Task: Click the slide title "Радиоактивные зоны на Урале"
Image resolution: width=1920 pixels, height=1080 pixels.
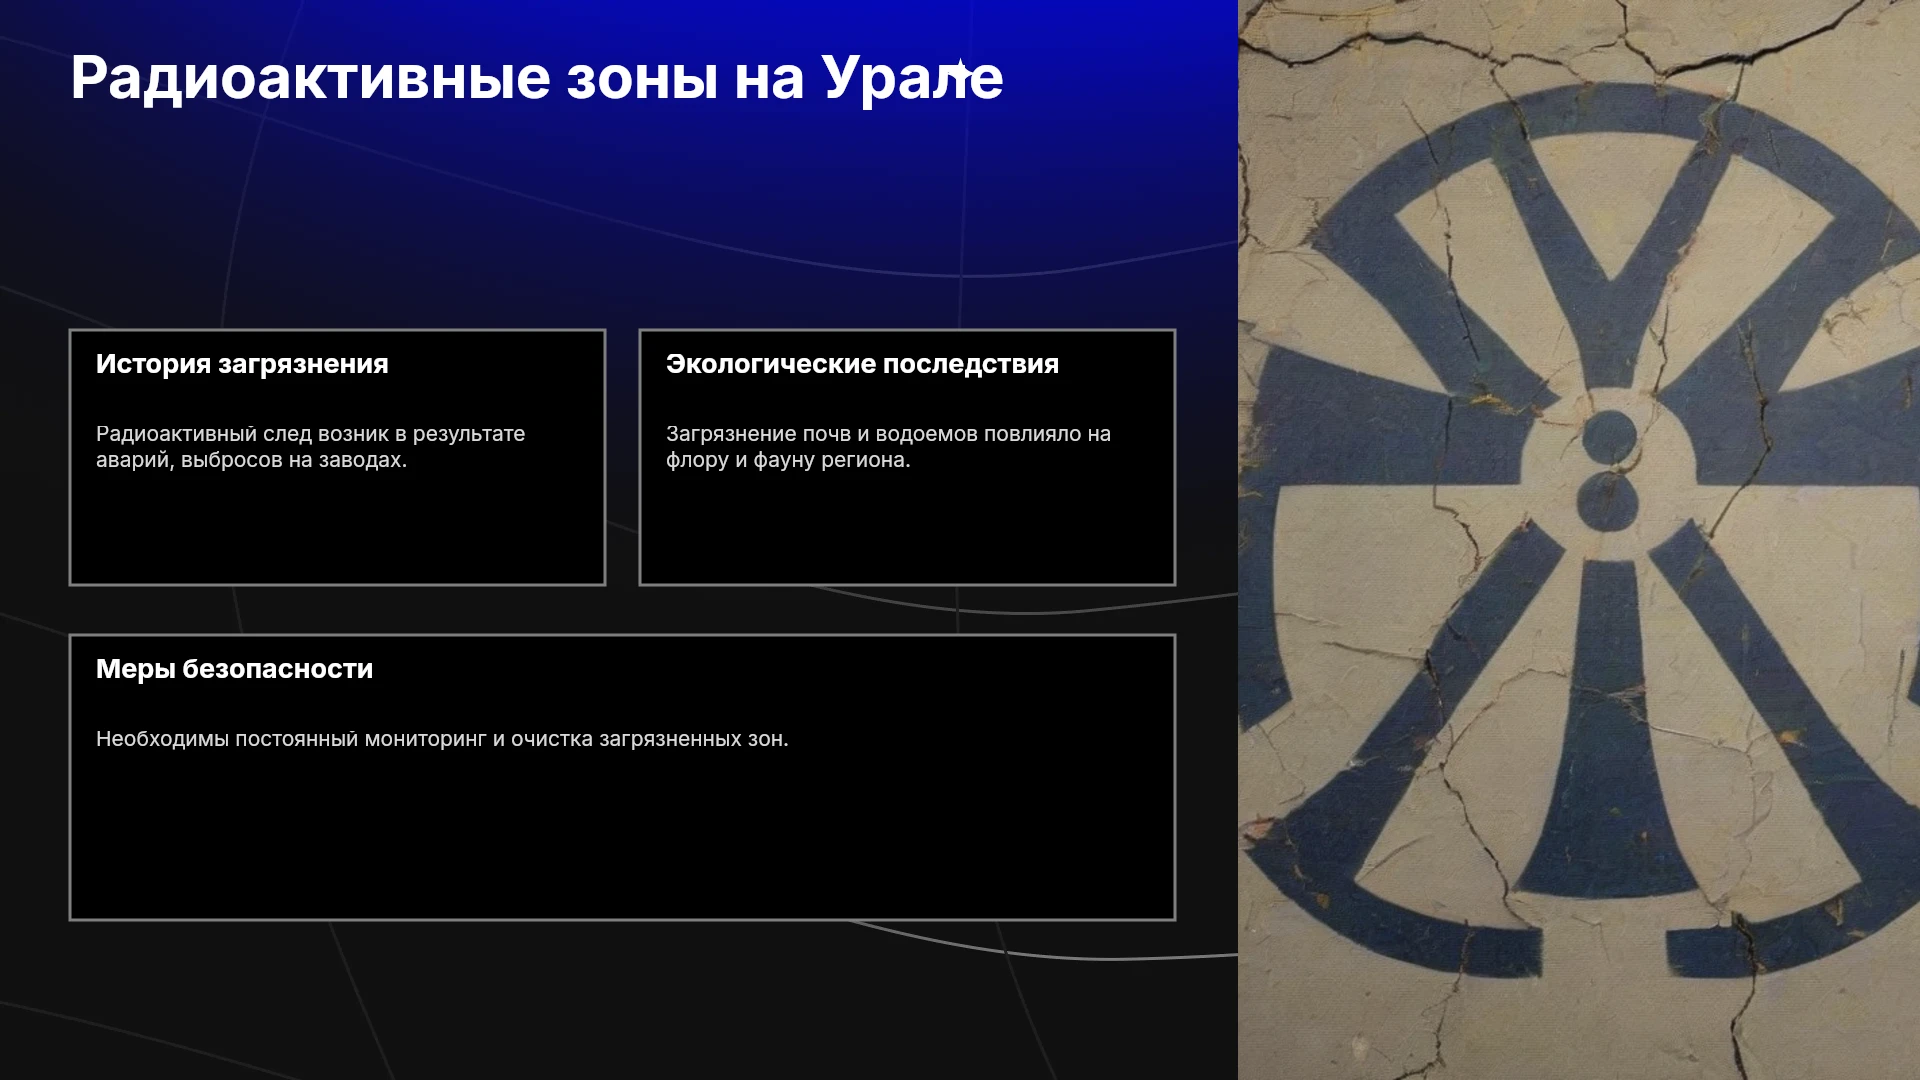Action: (x=537, y=79)
